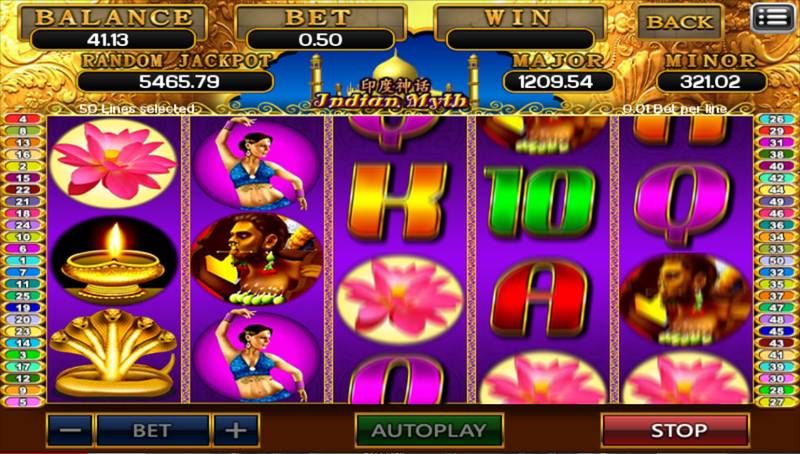
Task: Click the warrior symbol on second reel
Action: (257, 260)
